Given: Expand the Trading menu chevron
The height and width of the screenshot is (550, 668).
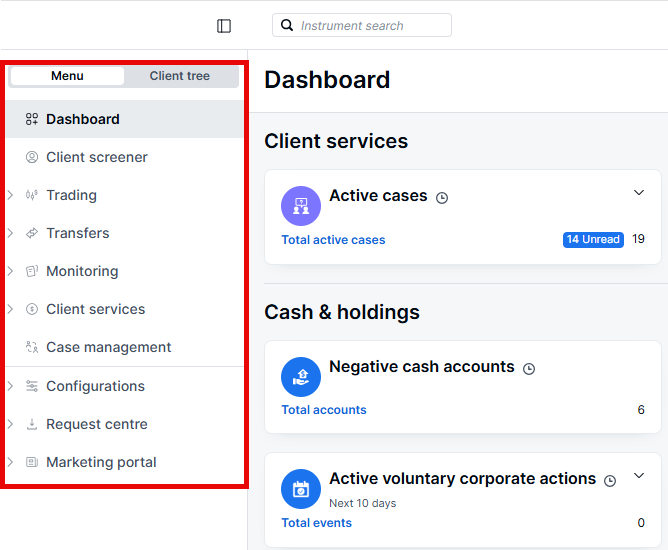Looking at the screenshot, I should click(x=10, y=195).
